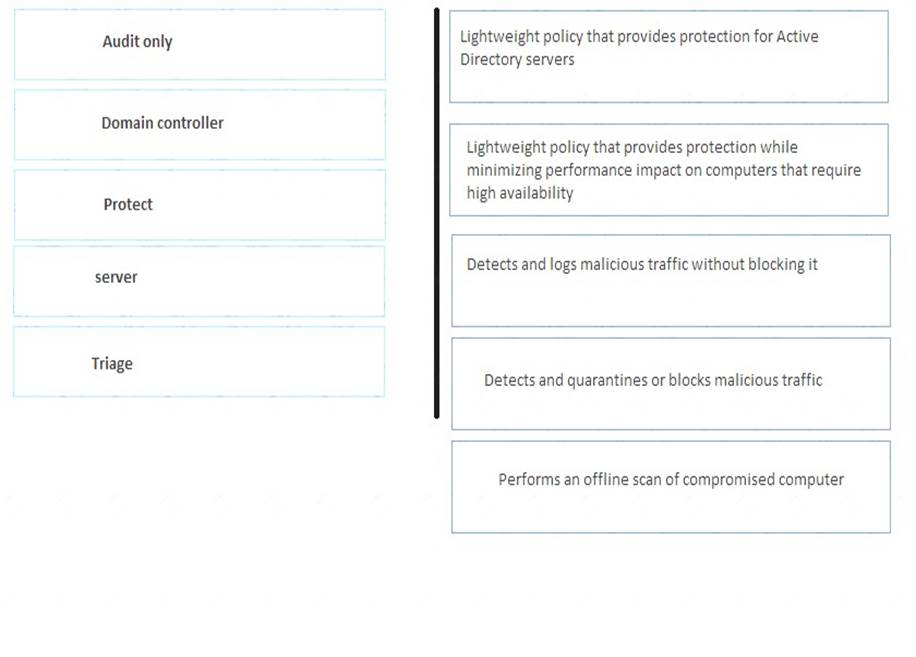Click text 'Performs an offline scan of compromised computer'

(x=671, y=480)
